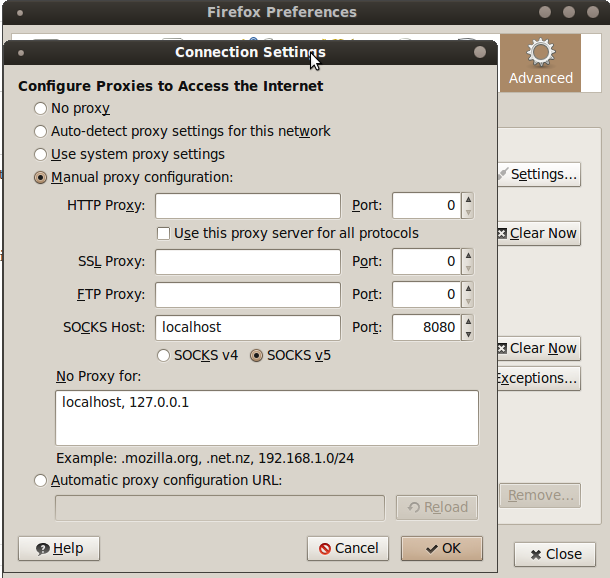
Task: Click the Example: .mozilla.org hint text
Action: (205, 458)
